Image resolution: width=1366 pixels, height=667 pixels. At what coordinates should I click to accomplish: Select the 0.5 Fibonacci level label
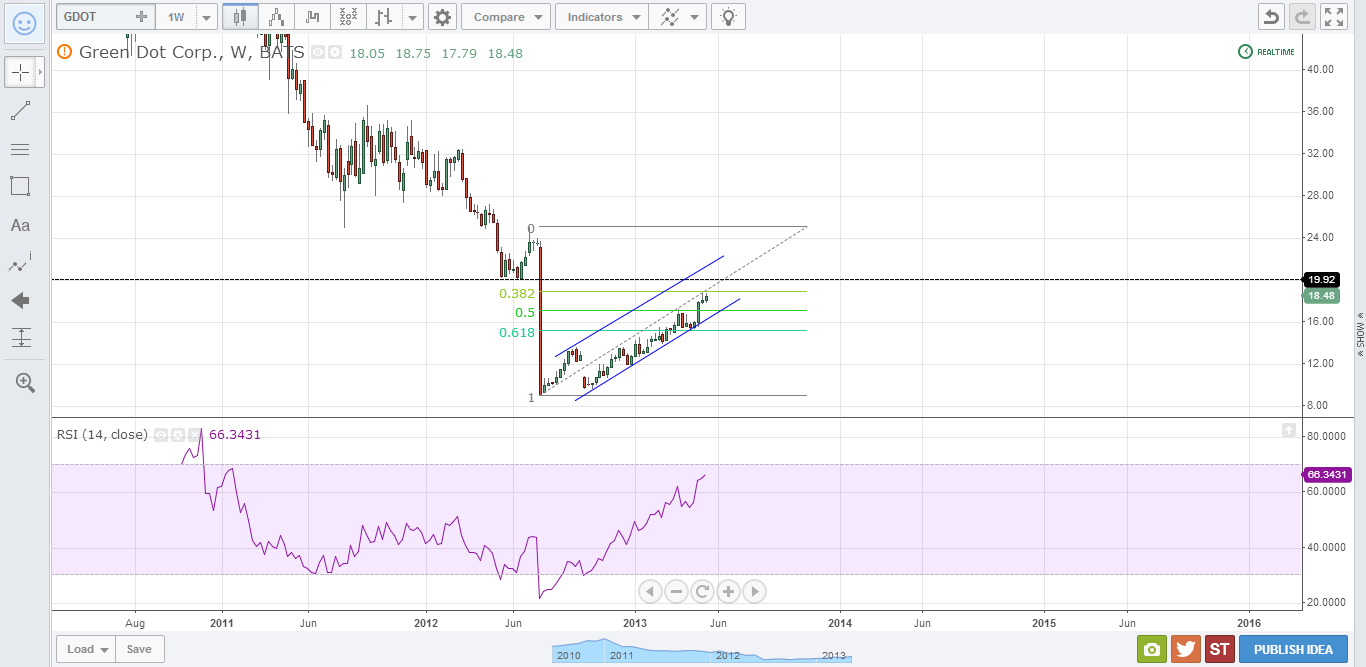pos(526,312)
